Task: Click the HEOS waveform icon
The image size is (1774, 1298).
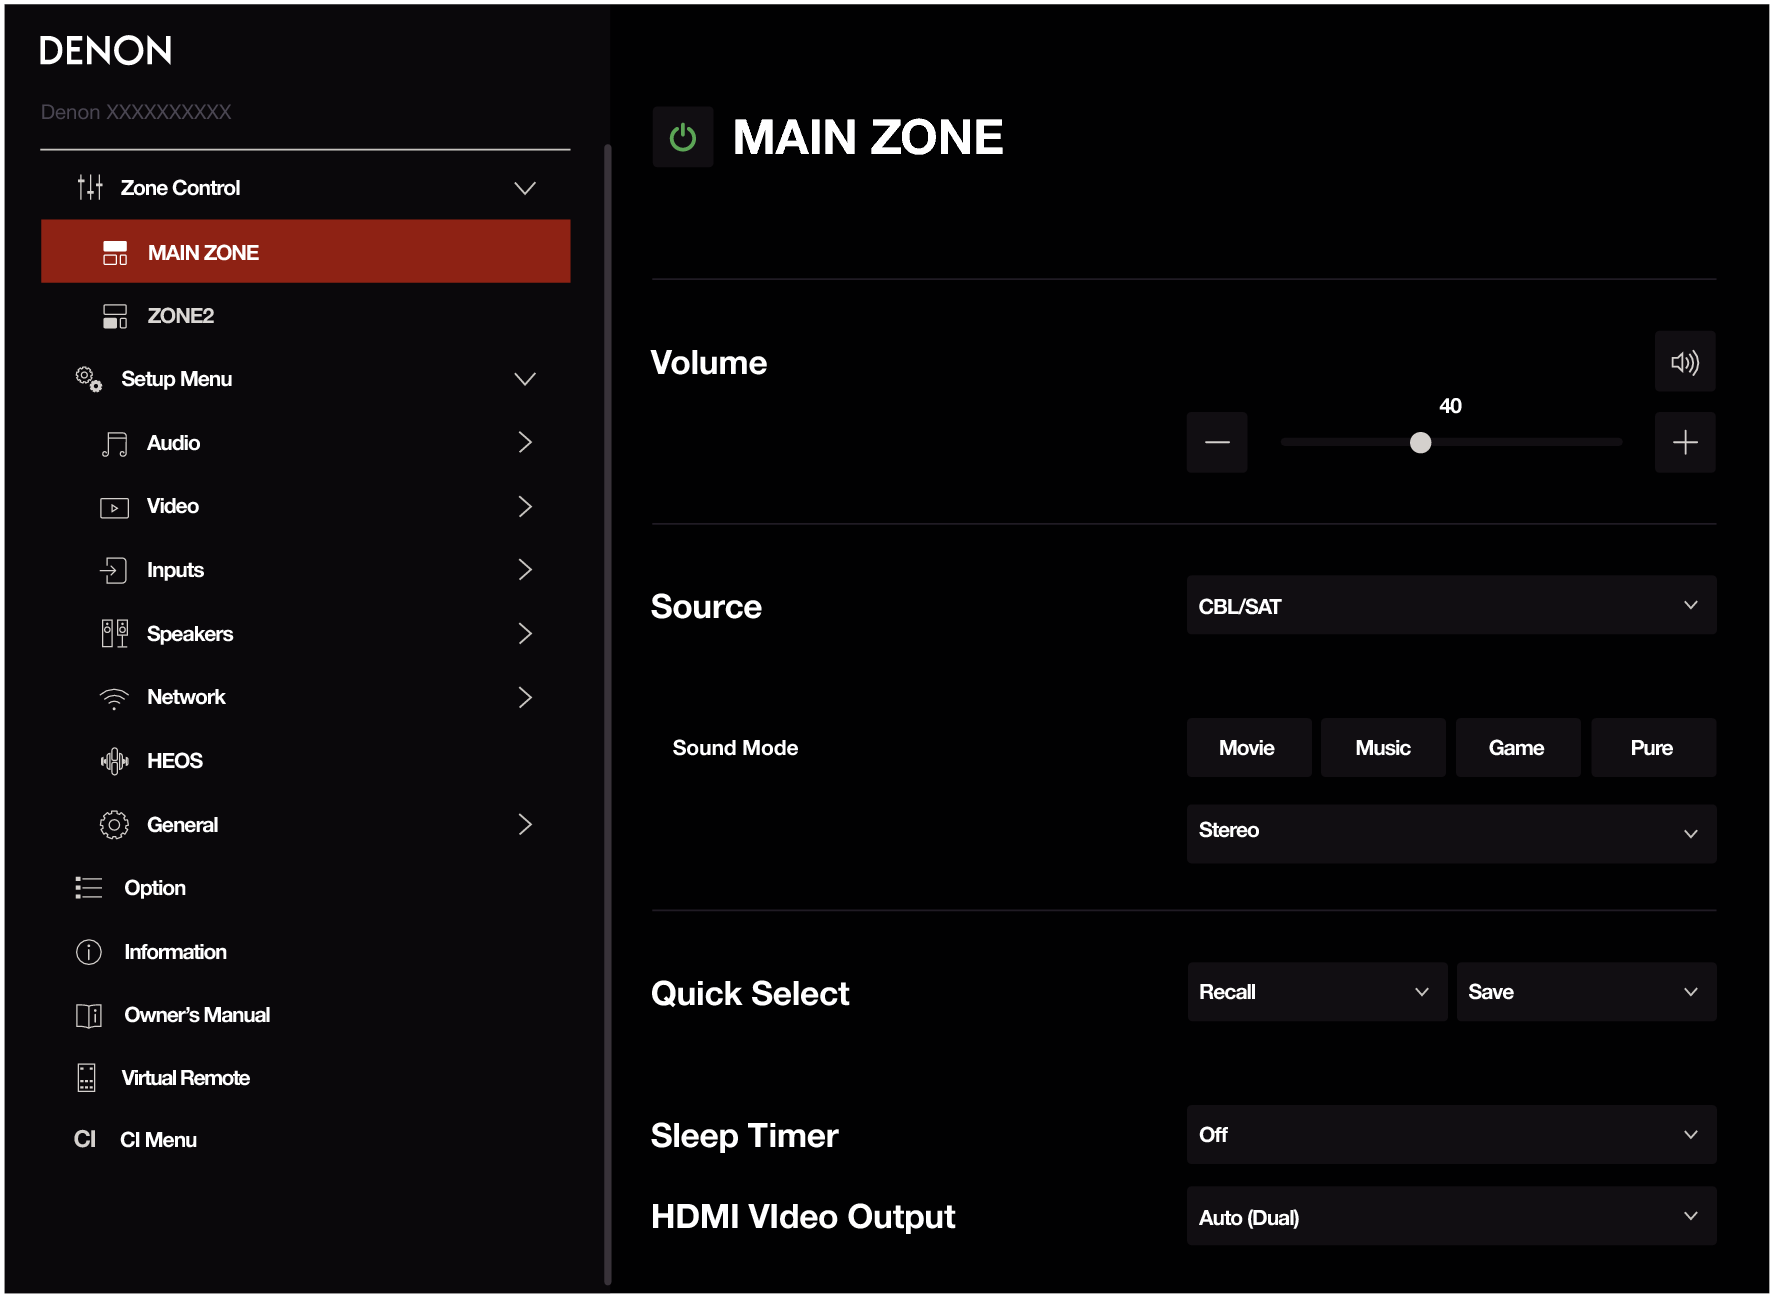Action: 115,761
